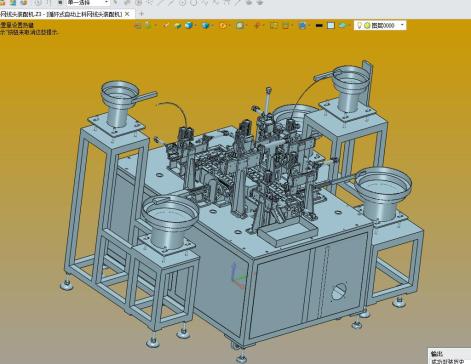Pick the black color swatch in toolbar
The width and height of the screenshot is (471, 364).
319,26
